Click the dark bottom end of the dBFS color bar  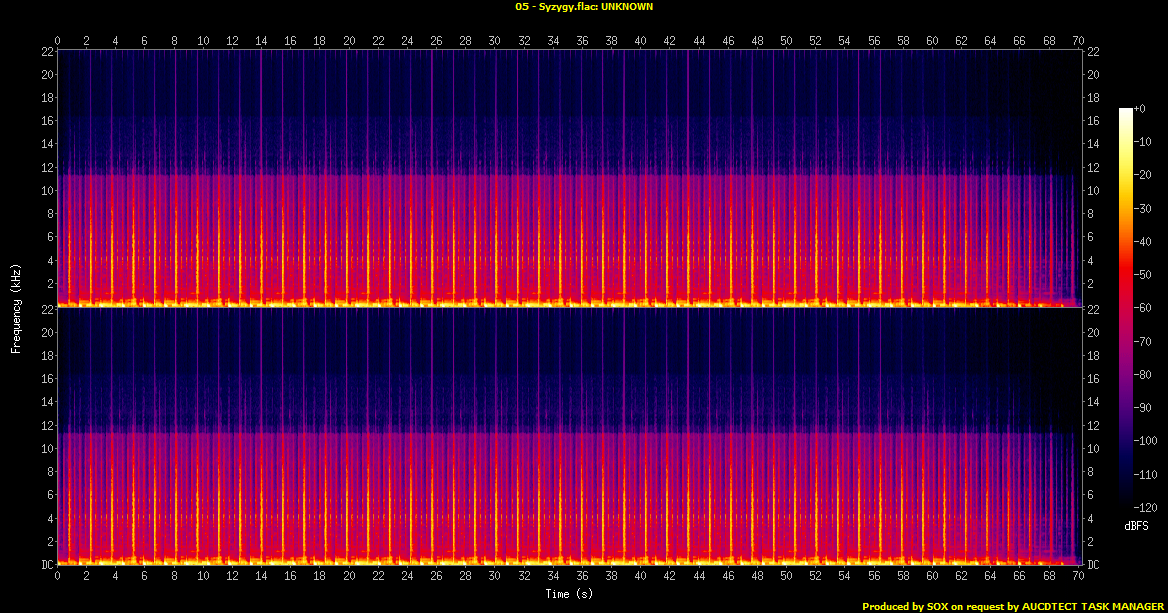pos(1126,503)
